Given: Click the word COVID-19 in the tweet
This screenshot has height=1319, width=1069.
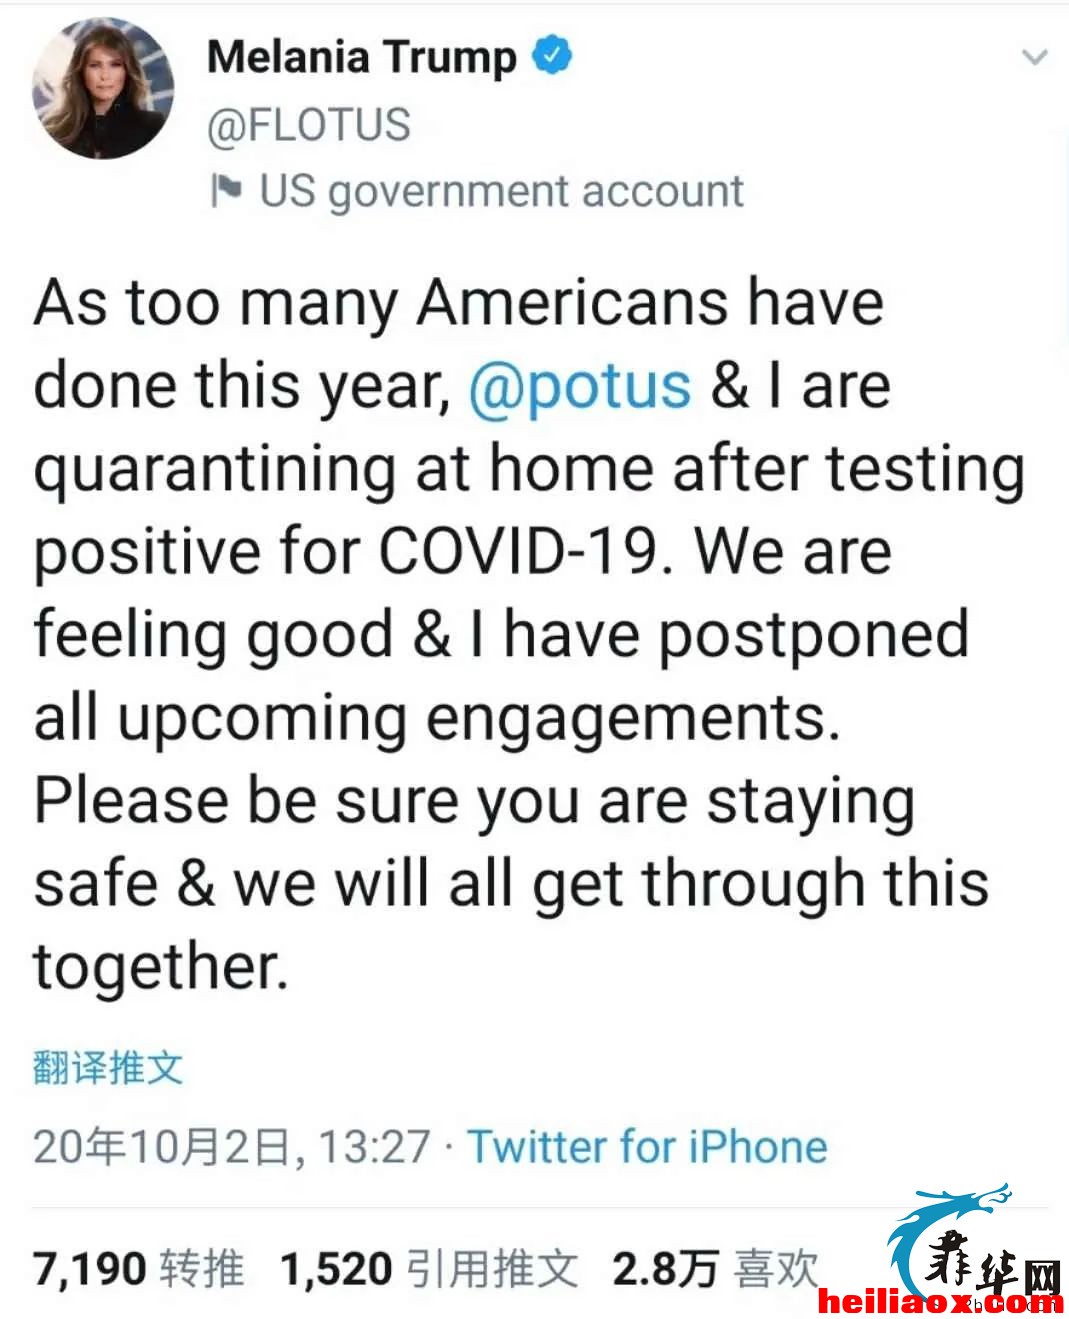Looking at the screenshot, I should [520, 551].
